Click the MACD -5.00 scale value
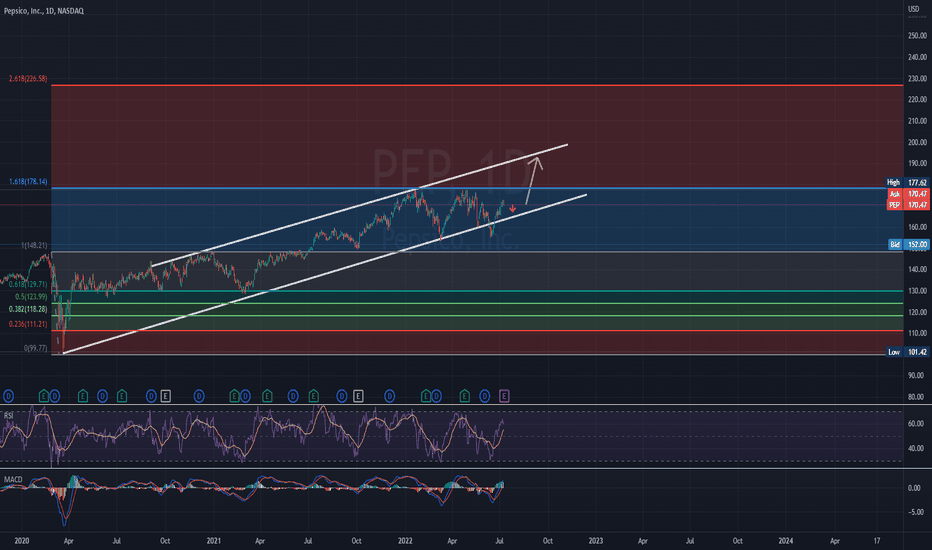 (916, 512)
